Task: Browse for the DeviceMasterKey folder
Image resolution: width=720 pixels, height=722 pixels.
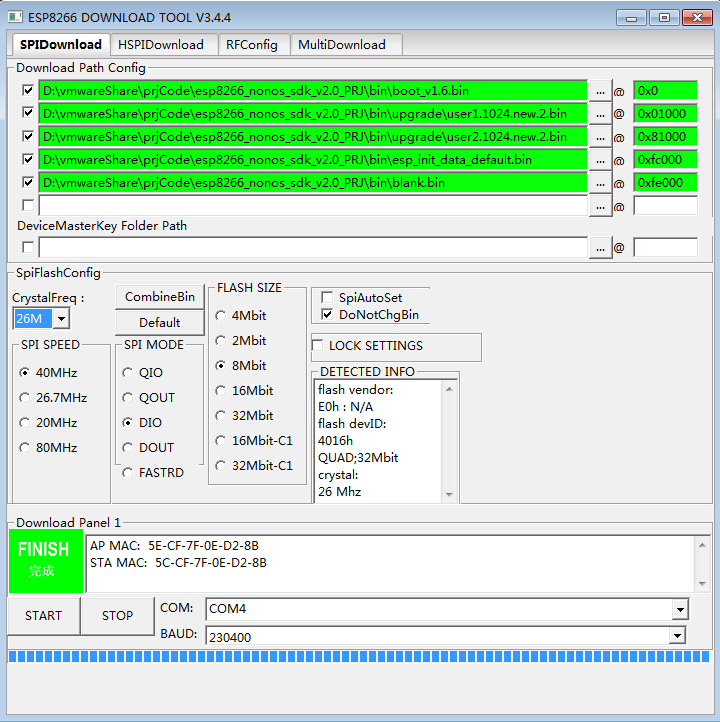Action: (x=600, y=248)
